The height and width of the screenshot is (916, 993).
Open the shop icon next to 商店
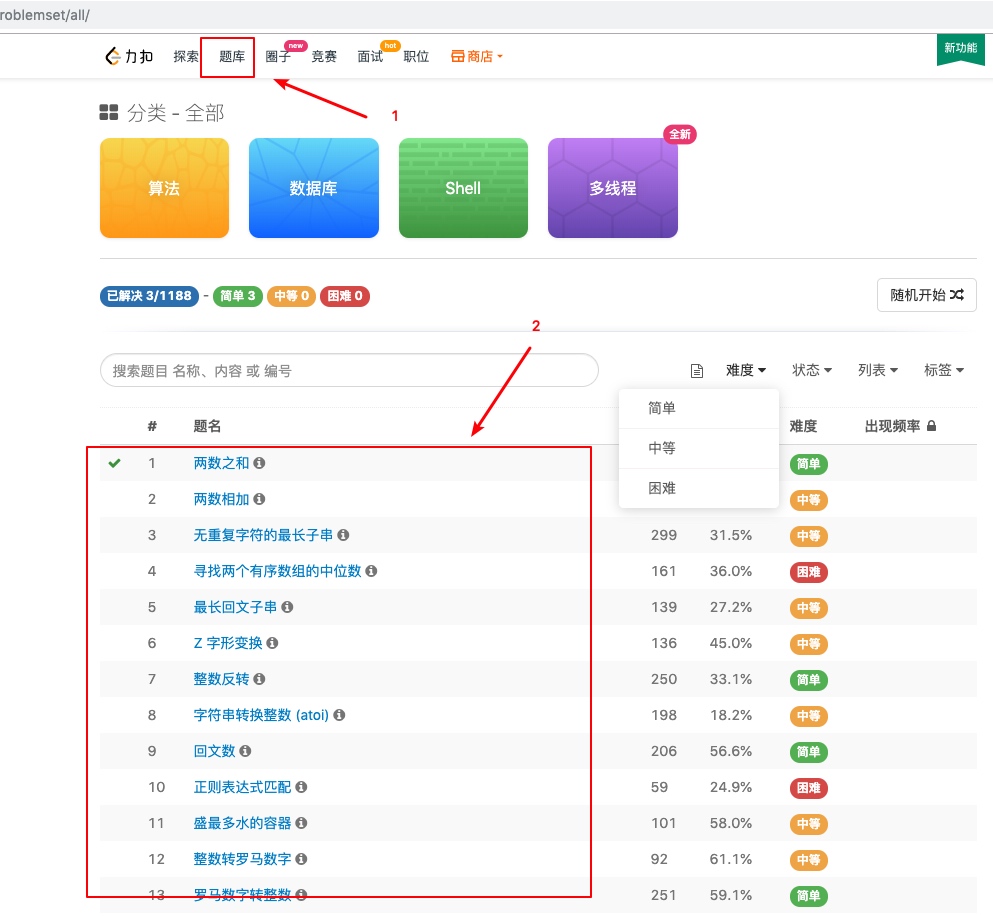click(457, 56)
